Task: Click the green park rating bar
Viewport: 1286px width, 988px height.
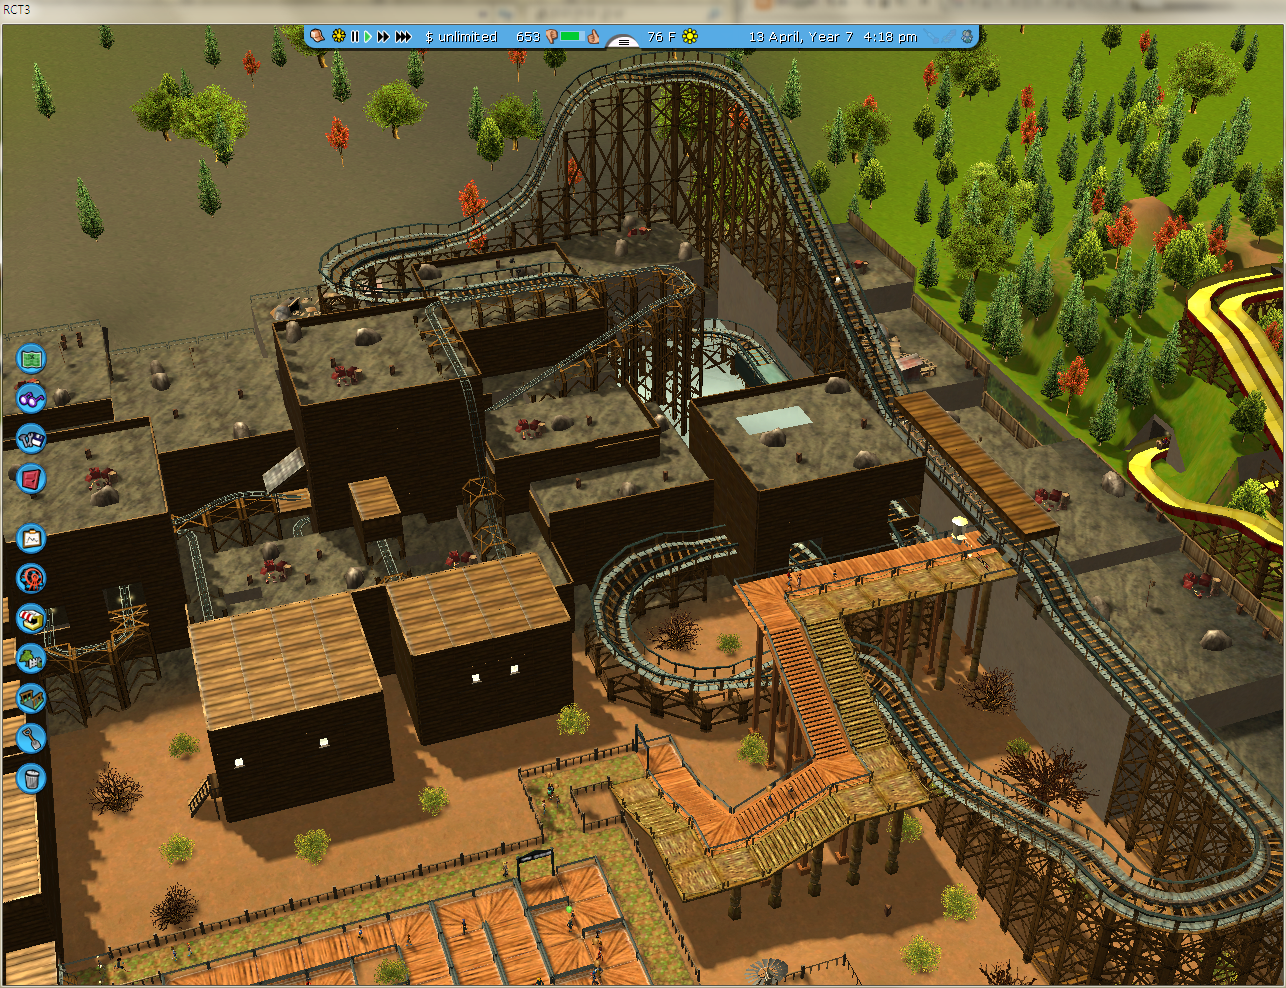Action: (571, 36)
